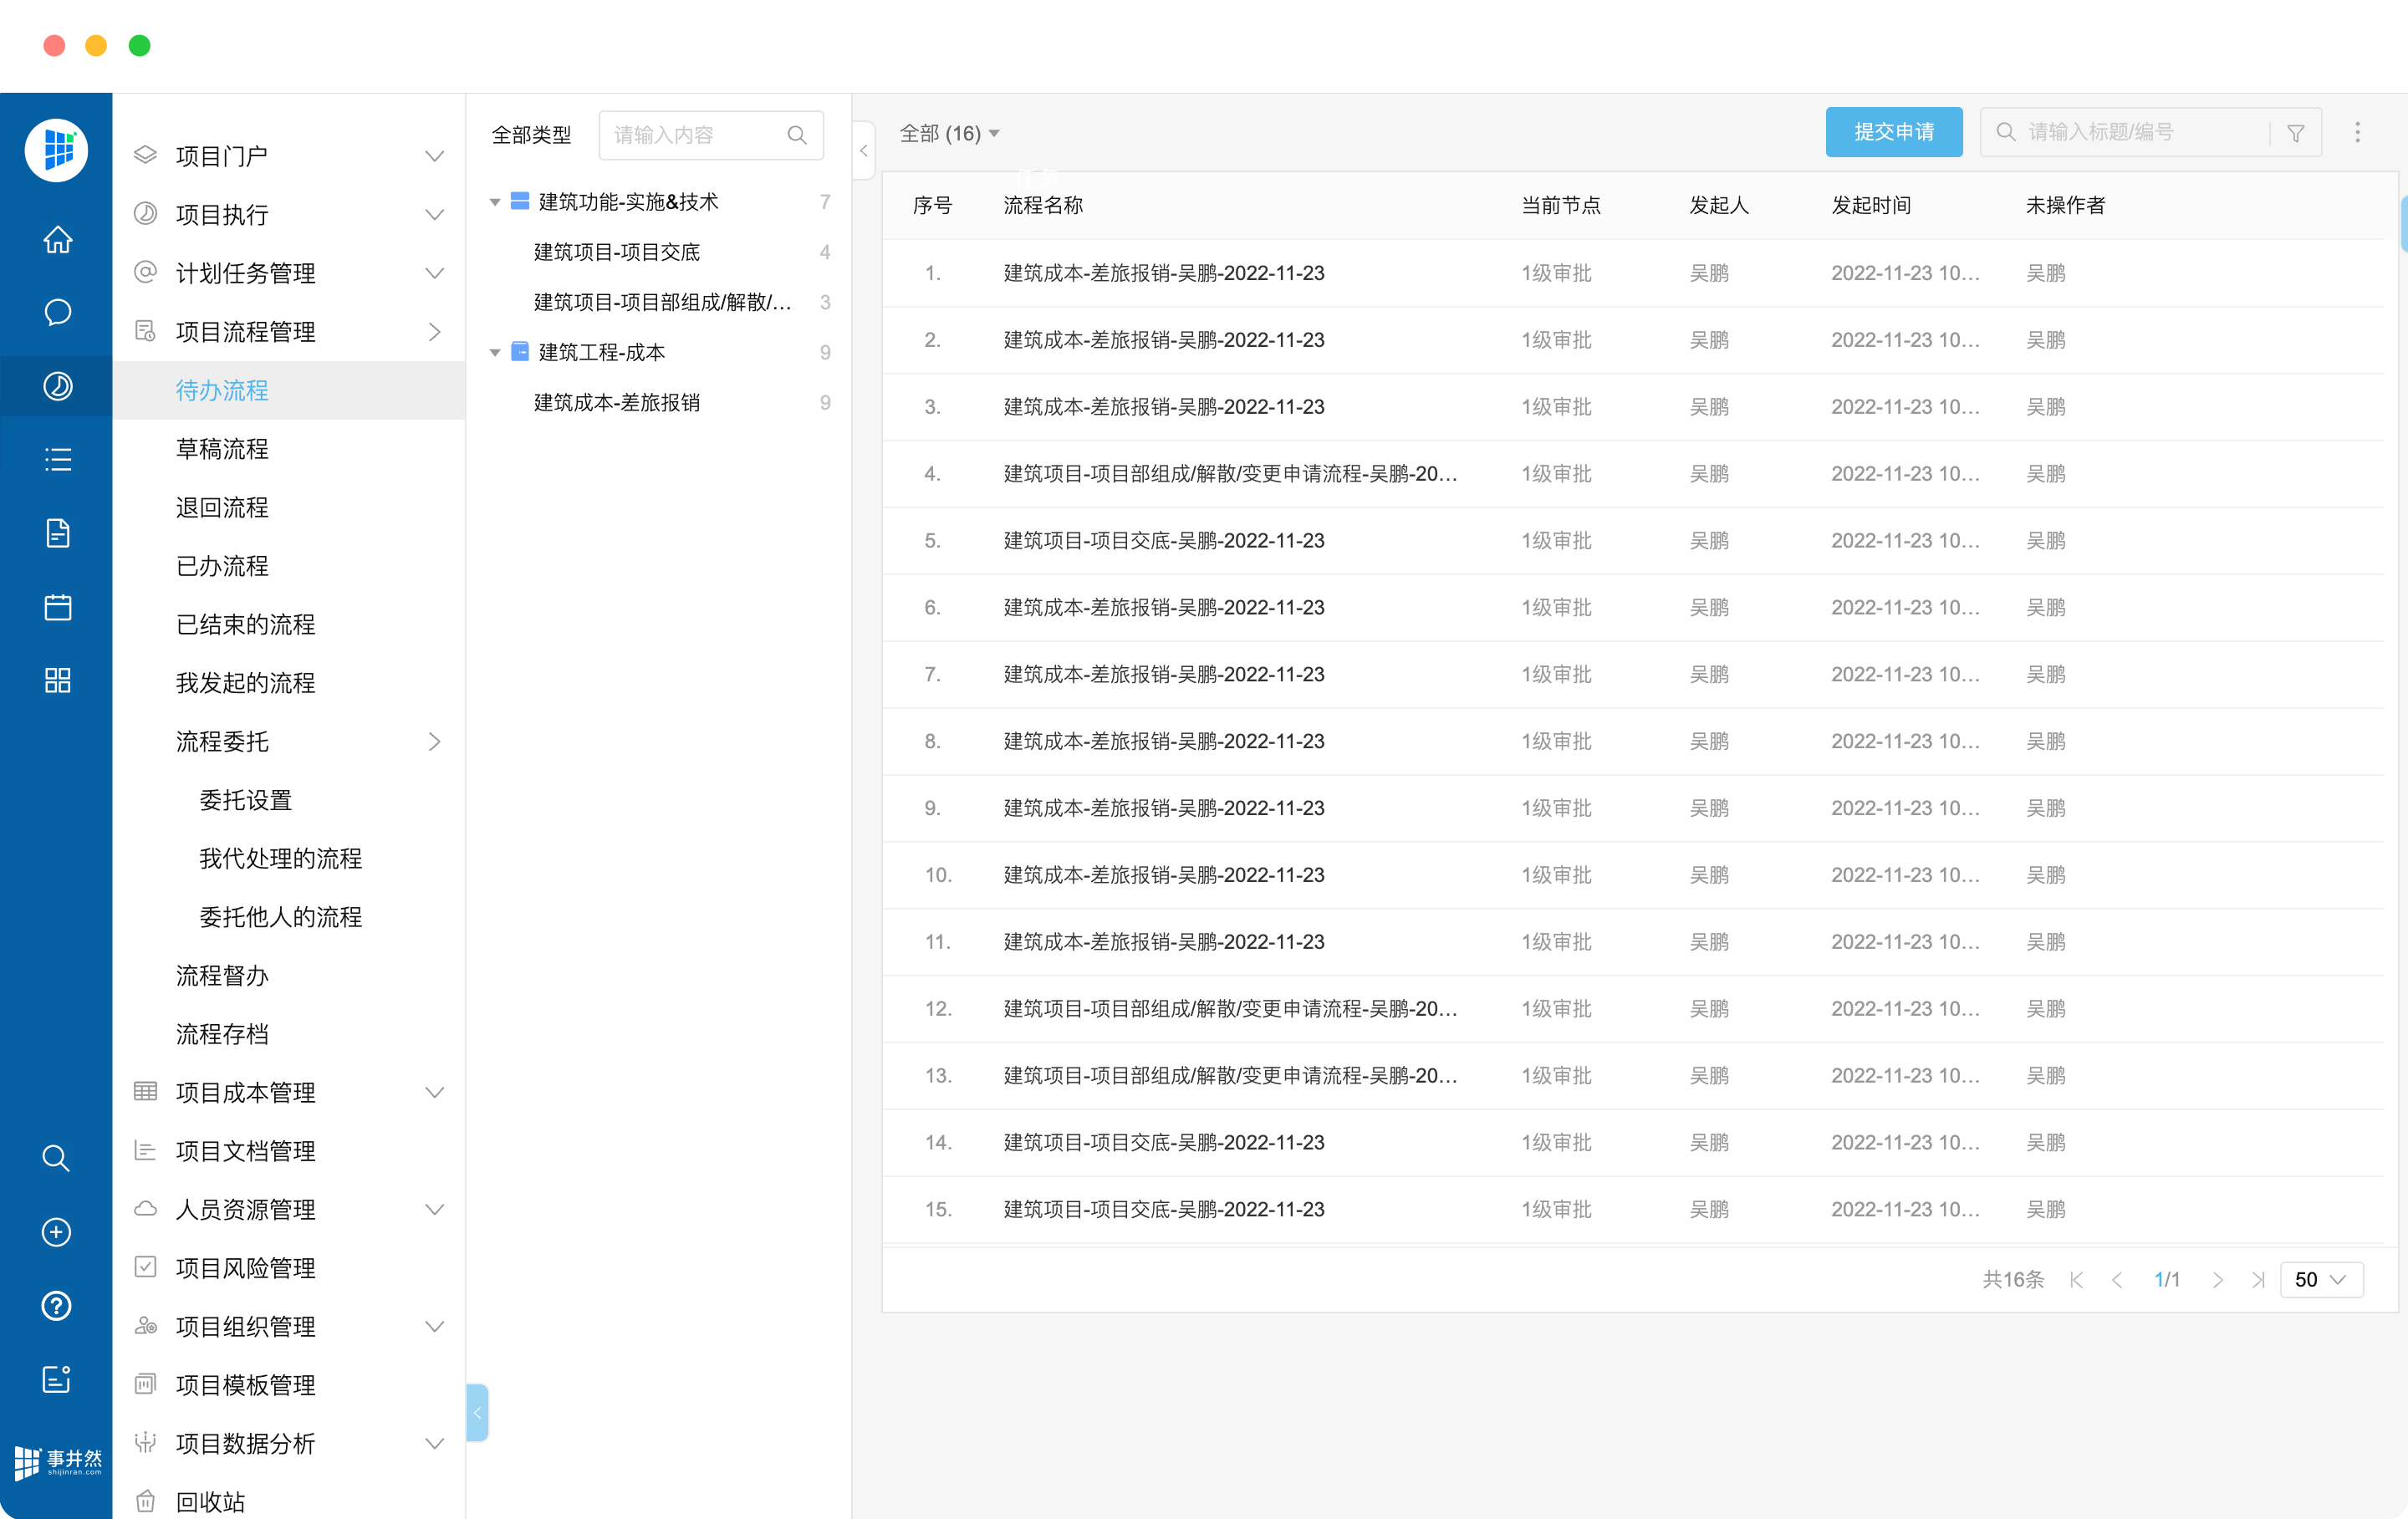Screen dimensions: 2408x1519
Task: Select the pending-process clock icon in sidebar
Action: [57, 386]
